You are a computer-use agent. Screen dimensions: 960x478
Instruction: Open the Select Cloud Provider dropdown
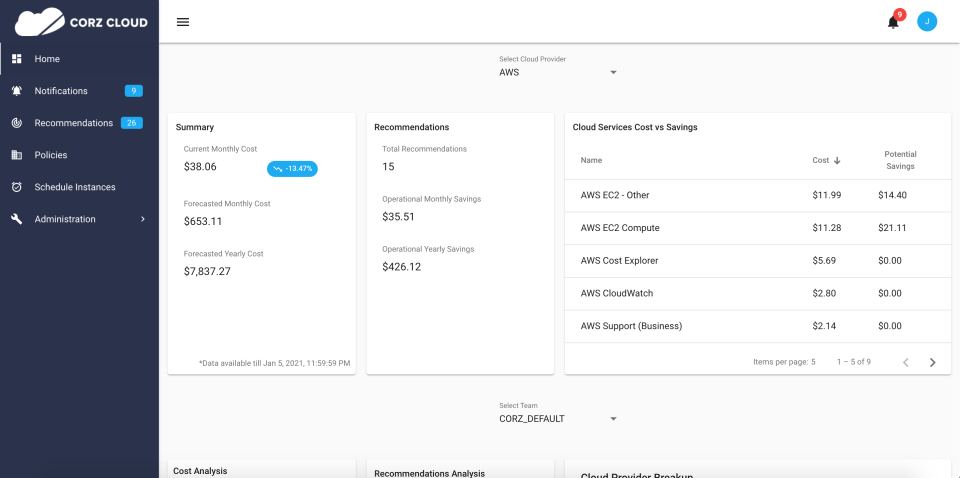click(x=558, y=72)
